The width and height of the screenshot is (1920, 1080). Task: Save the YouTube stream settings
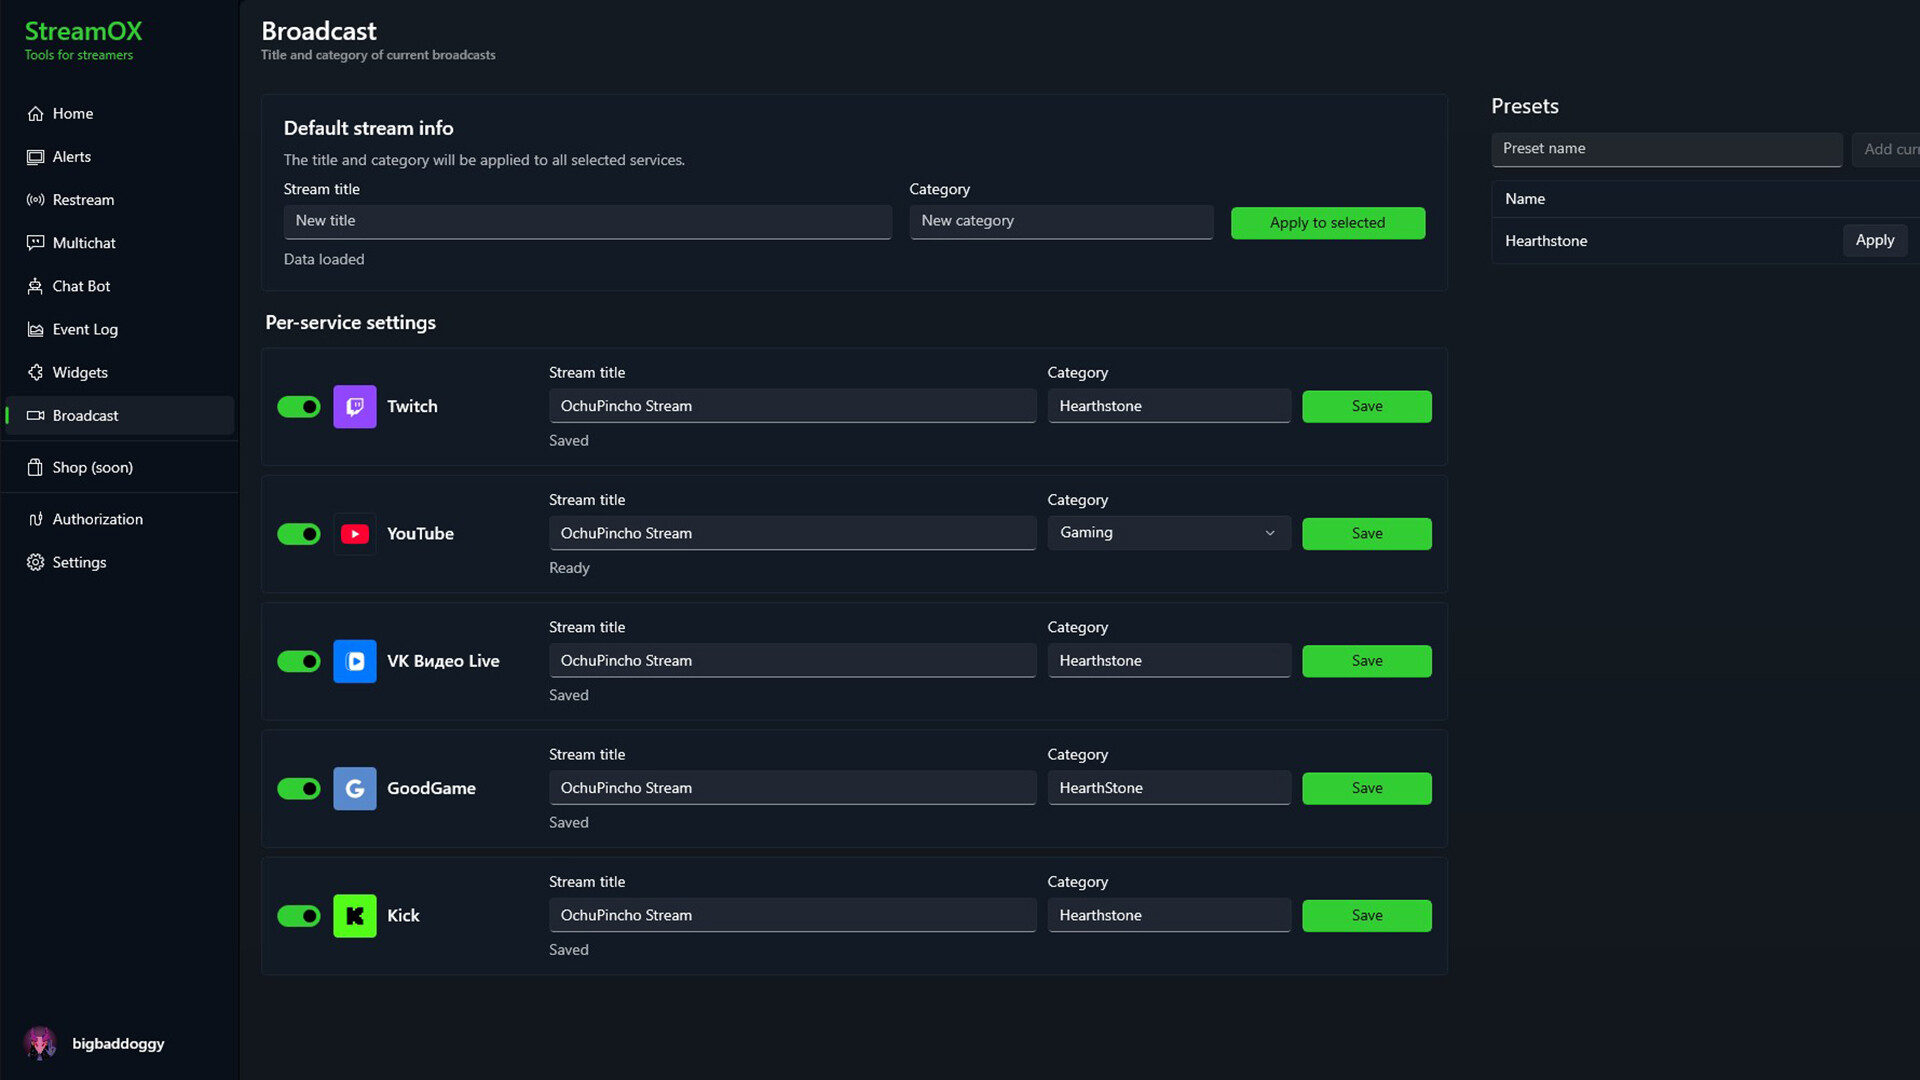(x=1366, y=534)
